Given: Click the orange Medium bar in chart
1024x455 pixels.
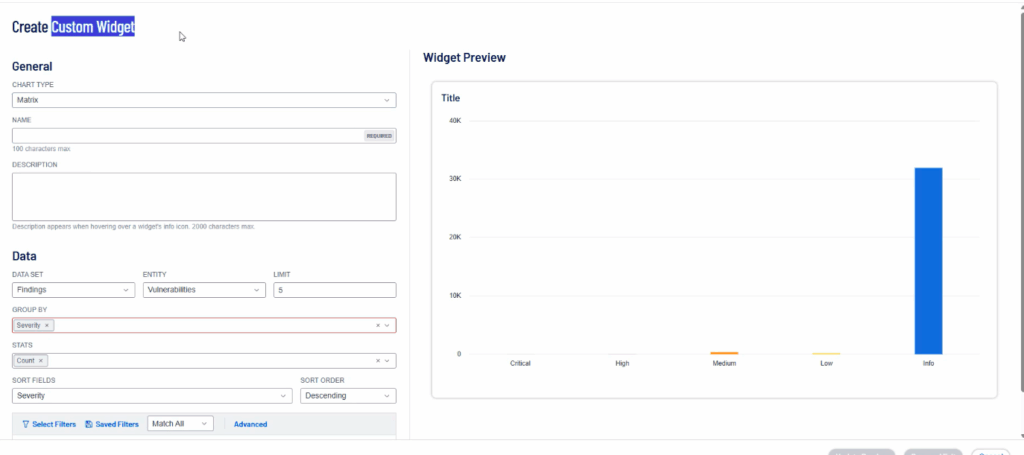Looking at the screenshot, I should (724, 353).
